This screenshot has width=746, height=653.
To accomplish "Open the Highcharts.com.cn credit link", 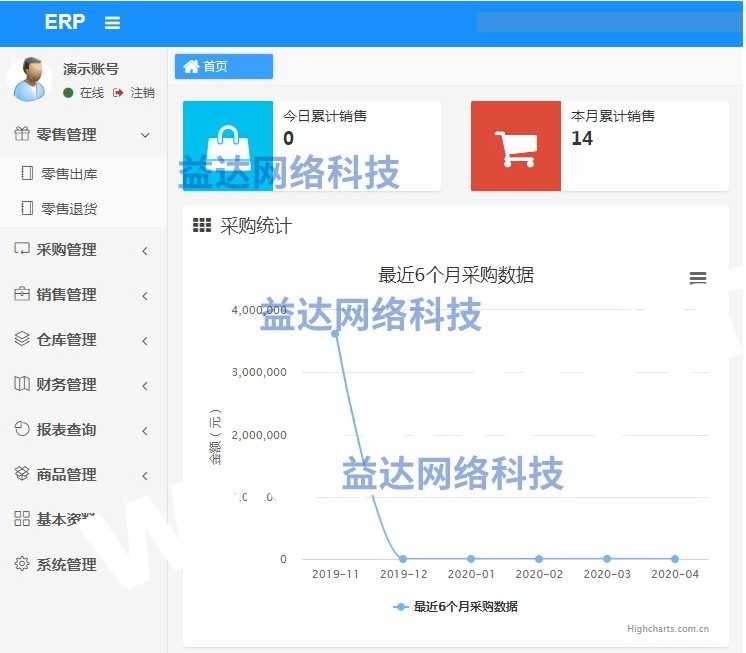I will [668, 629].
